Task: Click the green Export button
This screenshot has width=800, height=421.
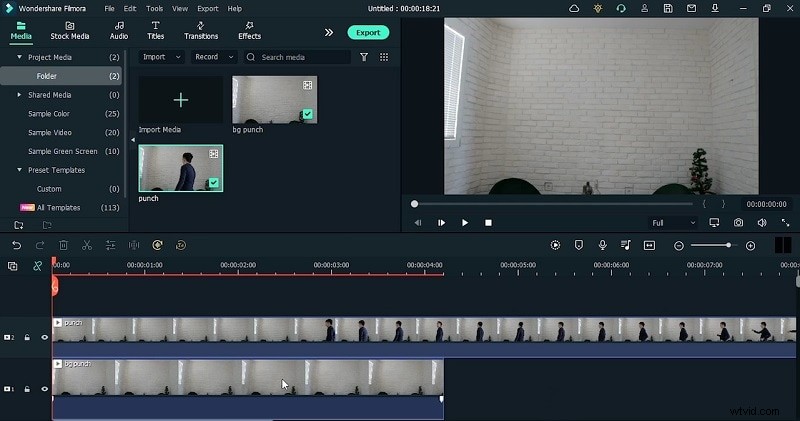Action: coord(368,33)
